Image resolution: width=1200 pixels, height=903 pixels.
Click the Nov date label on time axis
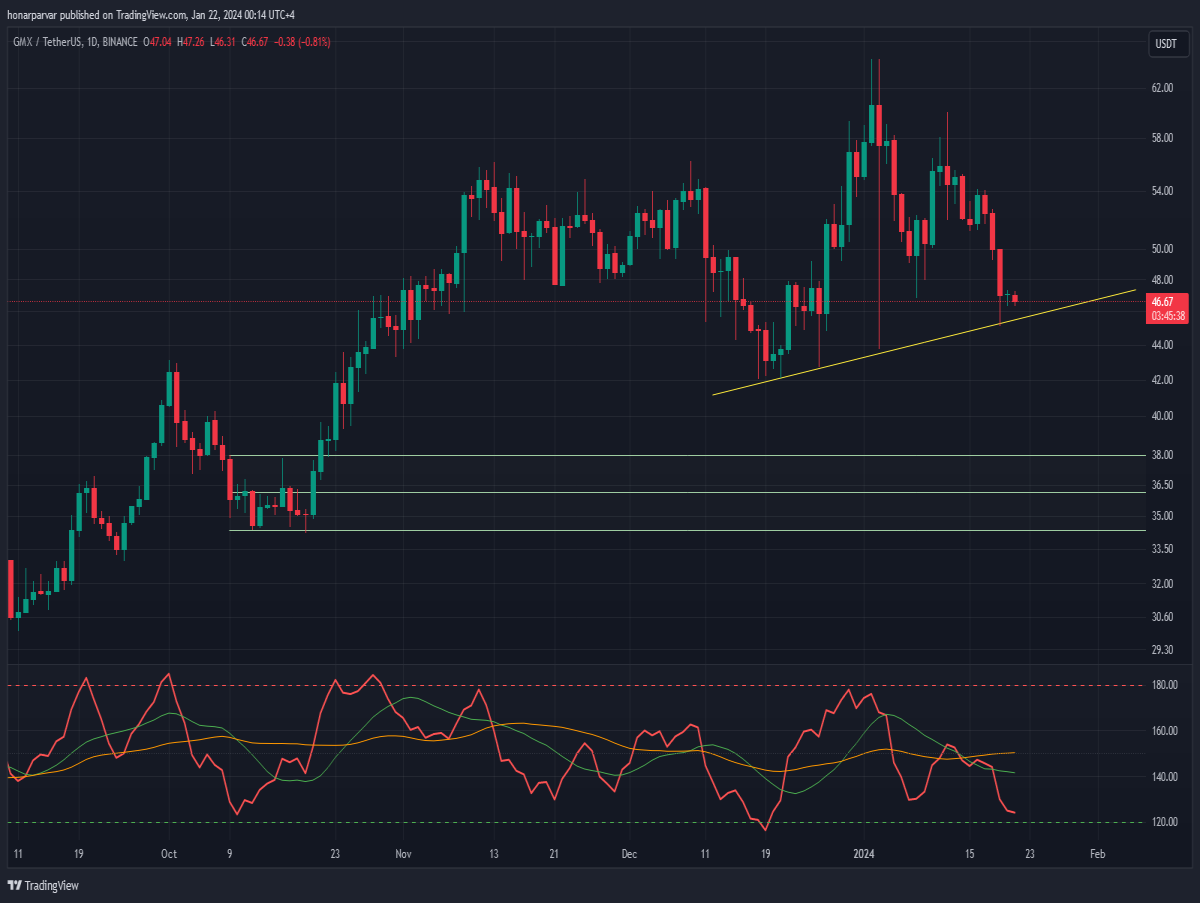pyautogui.click(x=403, y=855)
